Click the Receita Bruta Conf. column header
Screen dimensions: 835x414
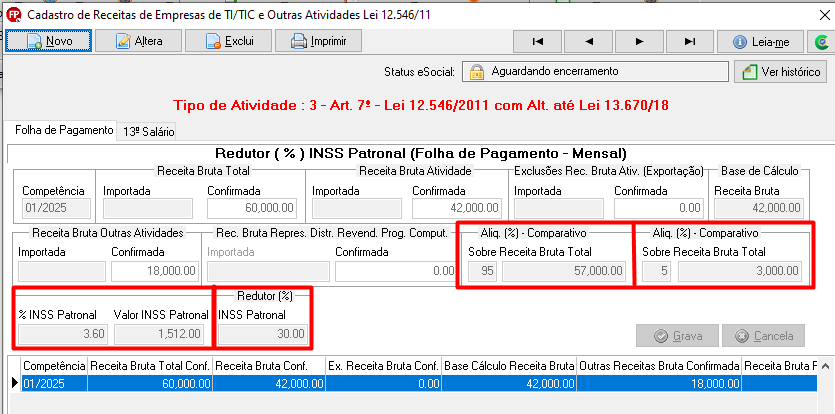tap(269, 366)
